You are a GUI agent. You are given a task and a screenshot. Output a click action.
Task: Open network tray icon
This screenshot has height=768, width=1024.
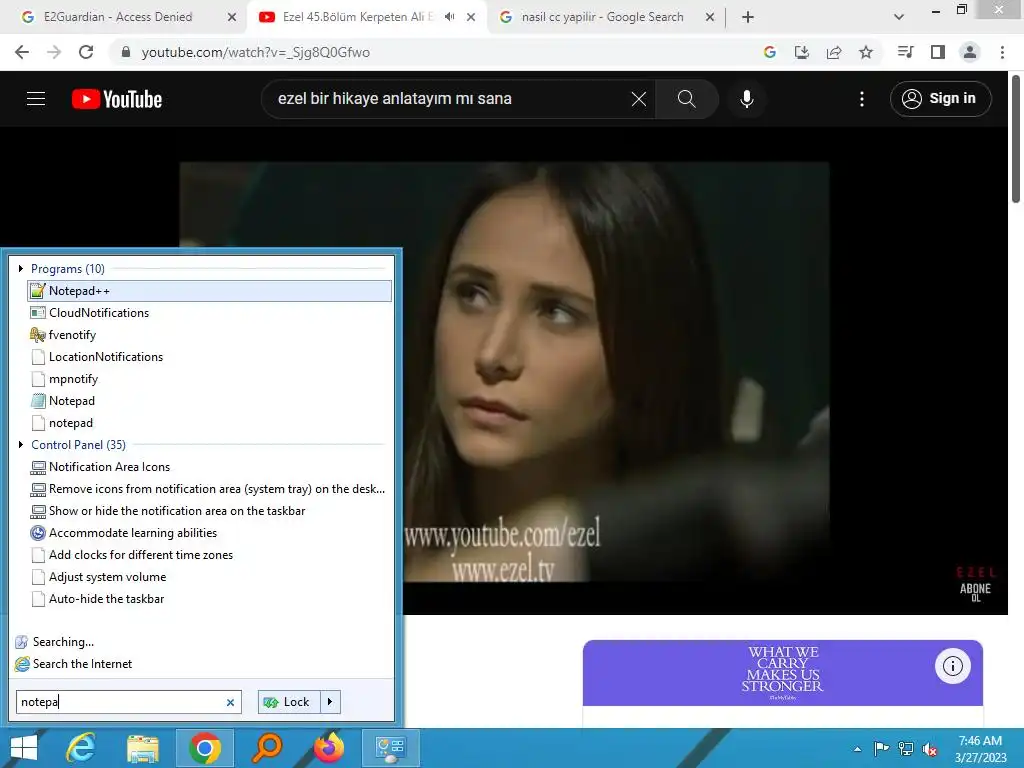pos(906,749)
